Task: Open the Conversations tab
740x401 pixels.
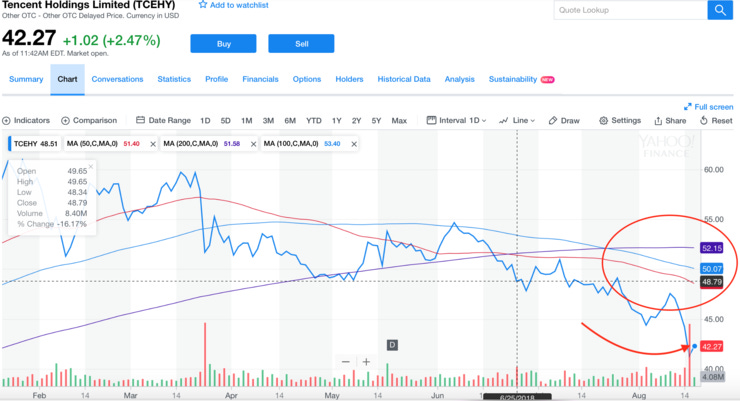Action: [x=117, y=79]
